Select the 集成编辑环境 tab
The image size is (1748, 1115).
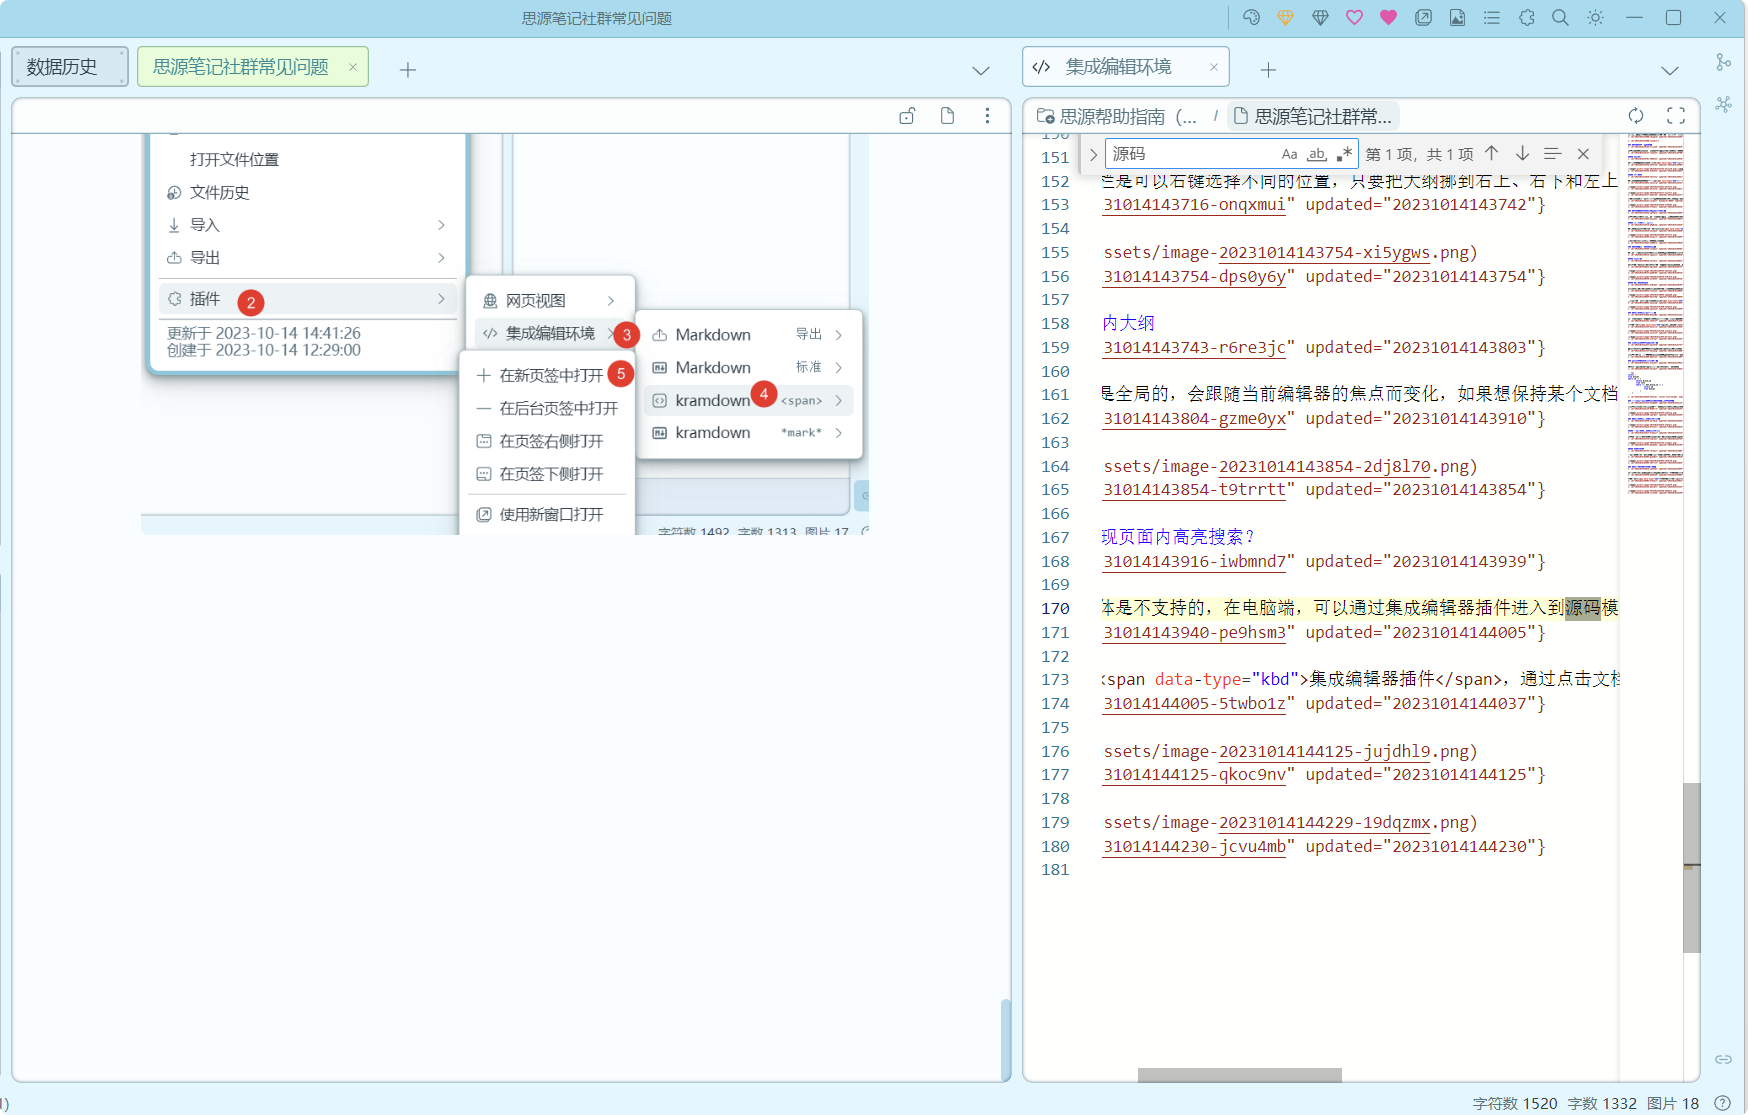click(x=1118, y=67)
